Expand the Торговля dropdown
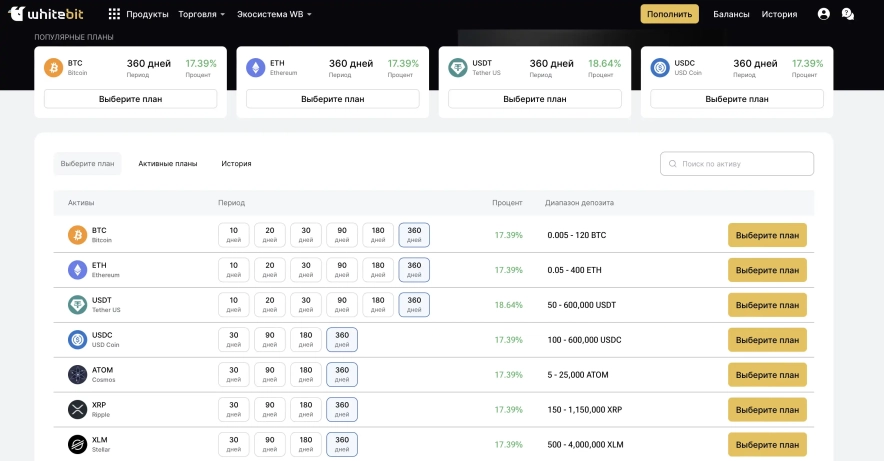Screen dimensions: 884x461 coord(201,15)
